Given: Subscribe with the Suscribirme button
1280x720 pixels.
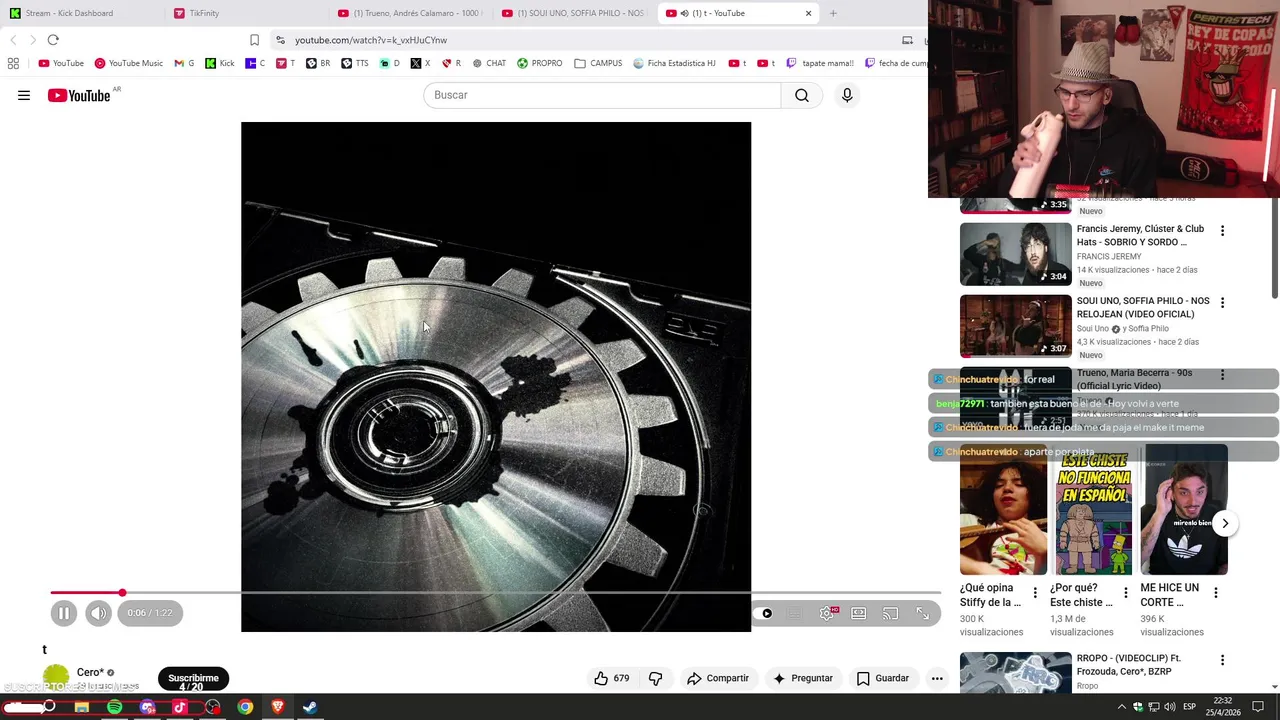Looking at the screenshot, I should tap(193, 678).
